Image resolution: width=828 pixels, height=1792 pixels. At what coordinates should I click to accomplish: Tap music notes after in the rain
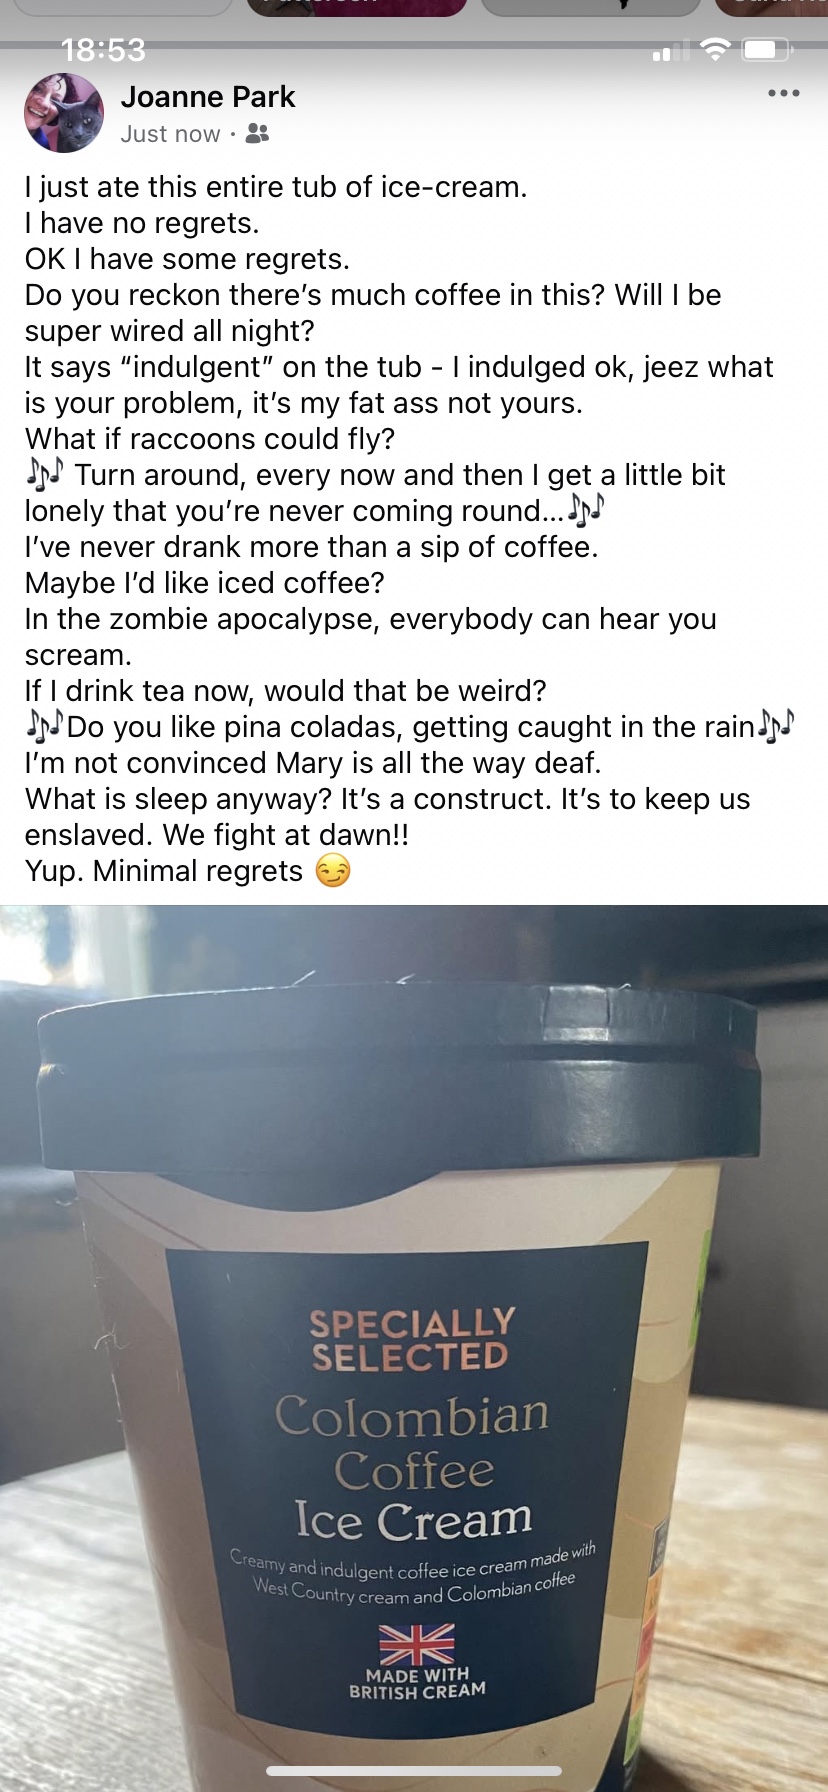coord(776,725)
